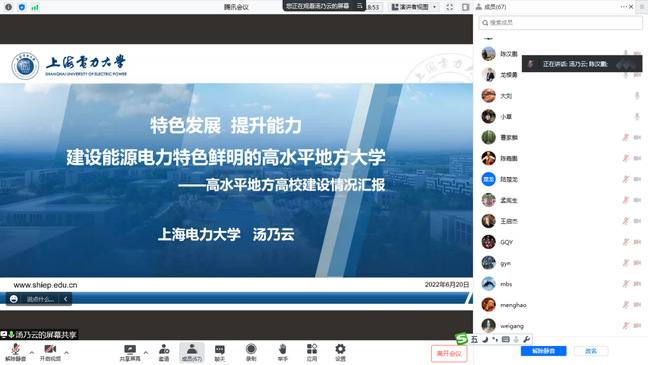Viewport: 648px width, 365px height.
Task: Open the members panel more options menu
Action: point(624,7)
